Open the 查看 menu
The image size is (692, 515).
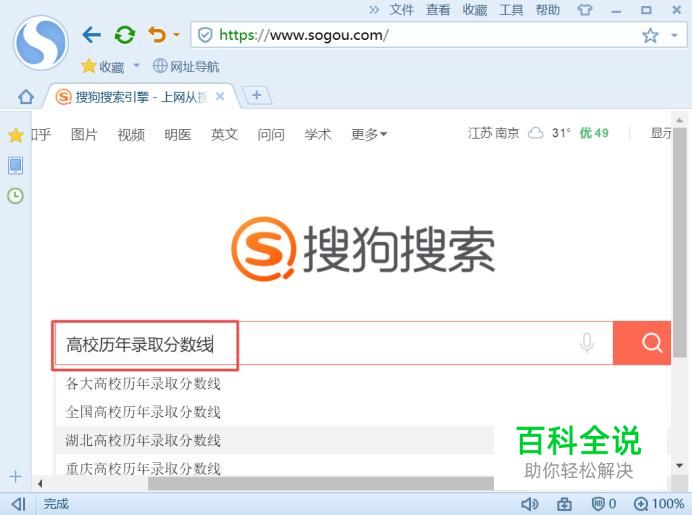[438, 9]
